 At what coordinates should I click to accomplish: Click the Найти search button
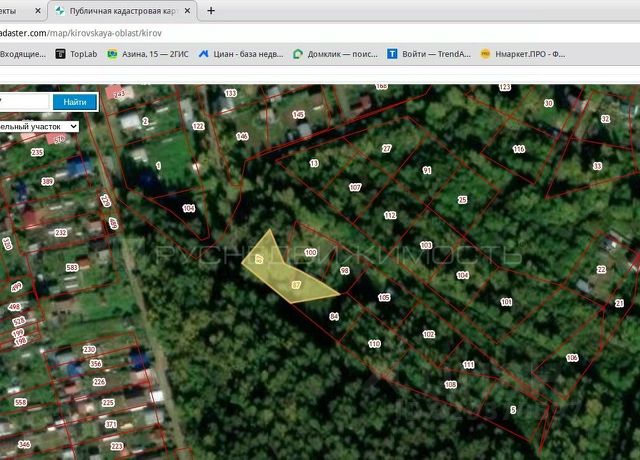[x=75, y=102]
